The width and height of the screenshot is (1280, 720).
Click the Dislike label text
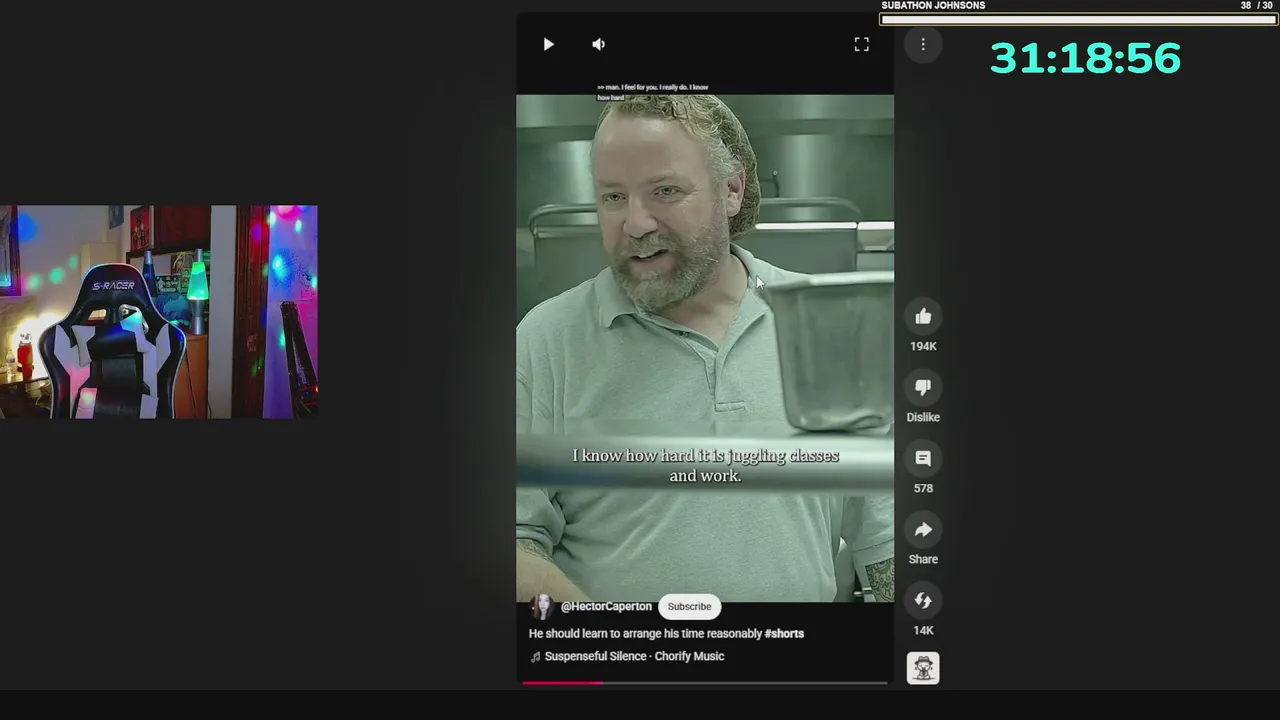[923, 417]
